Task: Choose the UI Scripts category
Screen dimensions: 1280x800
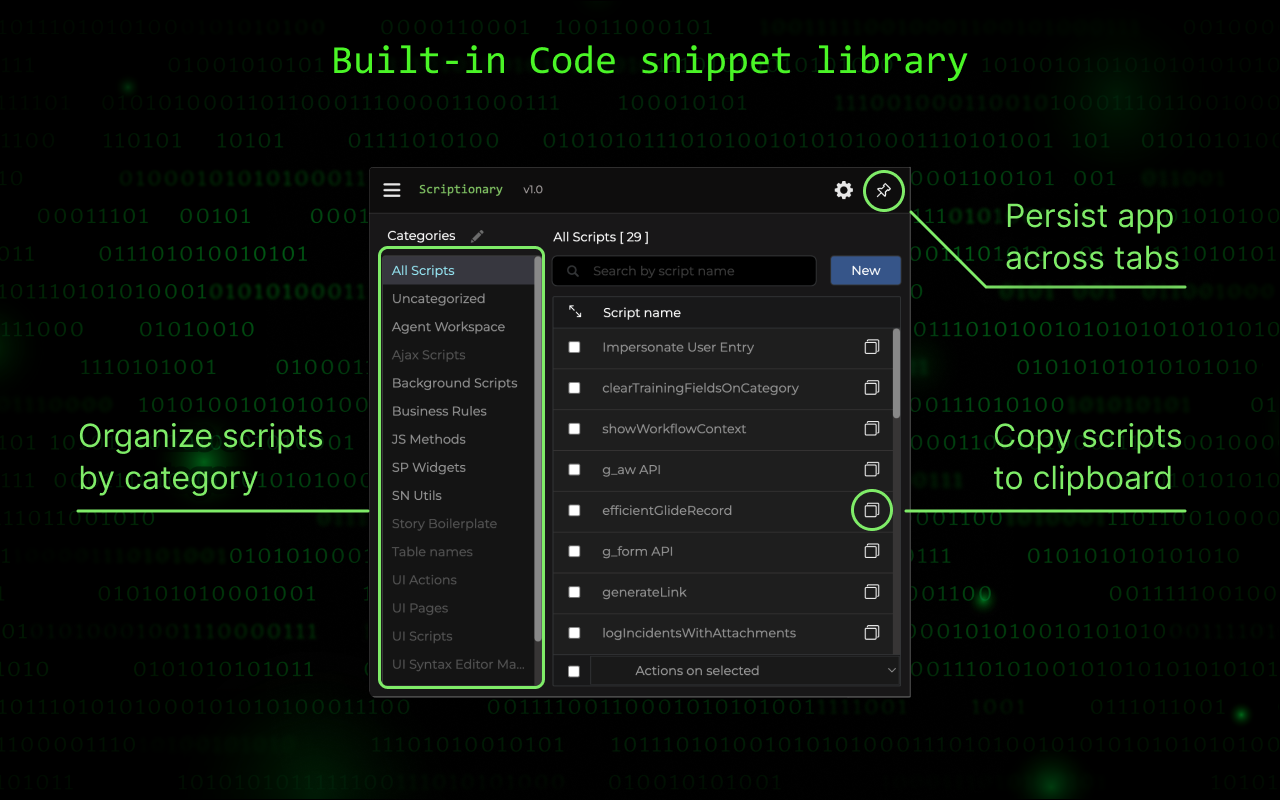Action: (x=459, y=636)
